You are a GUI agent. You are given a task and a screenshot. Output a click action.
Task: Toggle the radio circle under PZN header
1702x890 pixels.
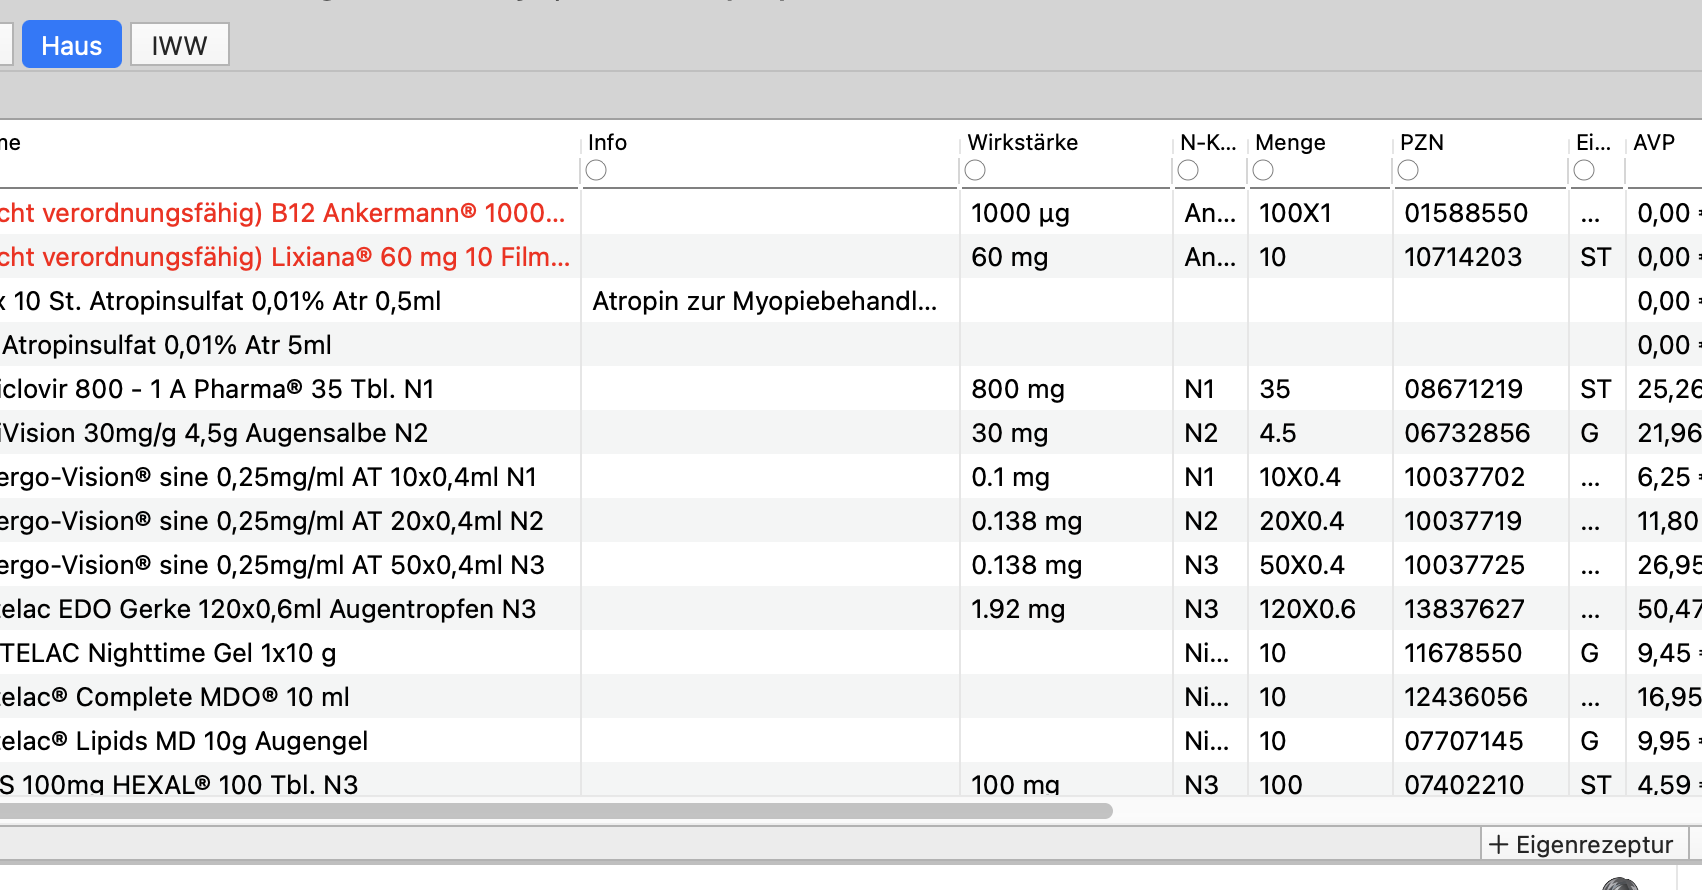(1408, 170)
